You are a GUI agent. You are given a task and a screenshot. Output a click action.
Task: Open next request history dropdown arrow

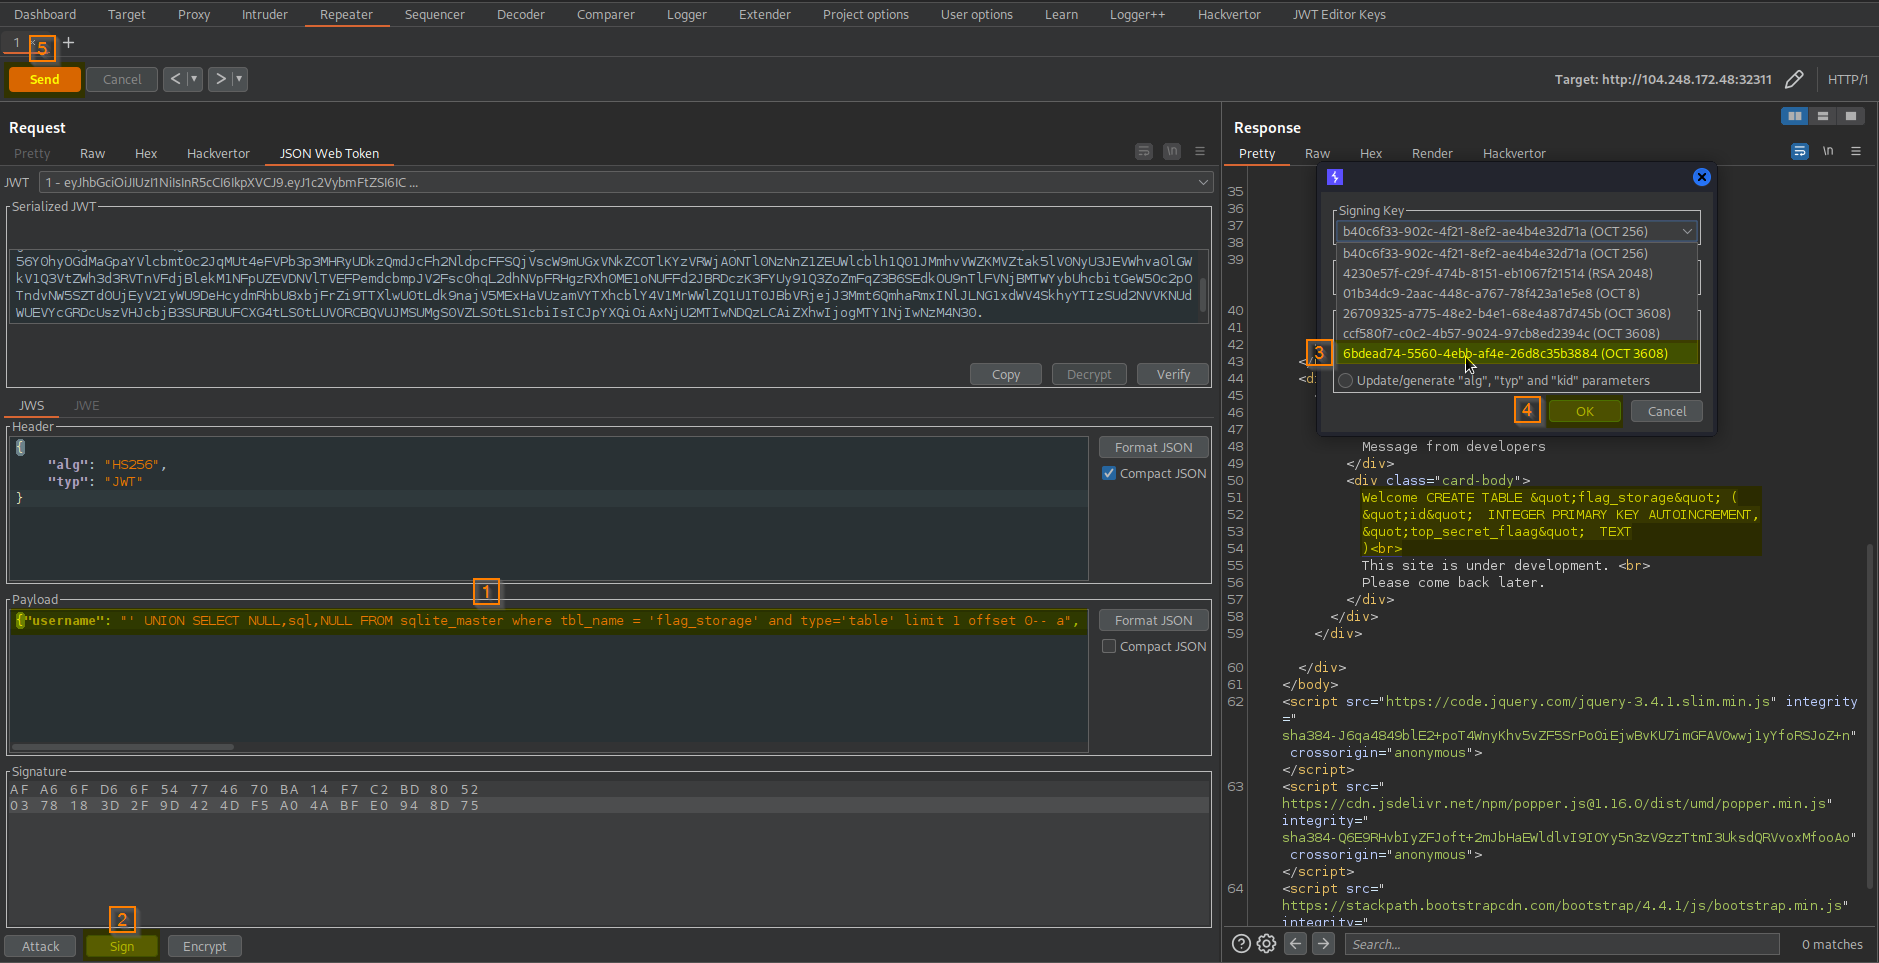[x=239, y=79]
